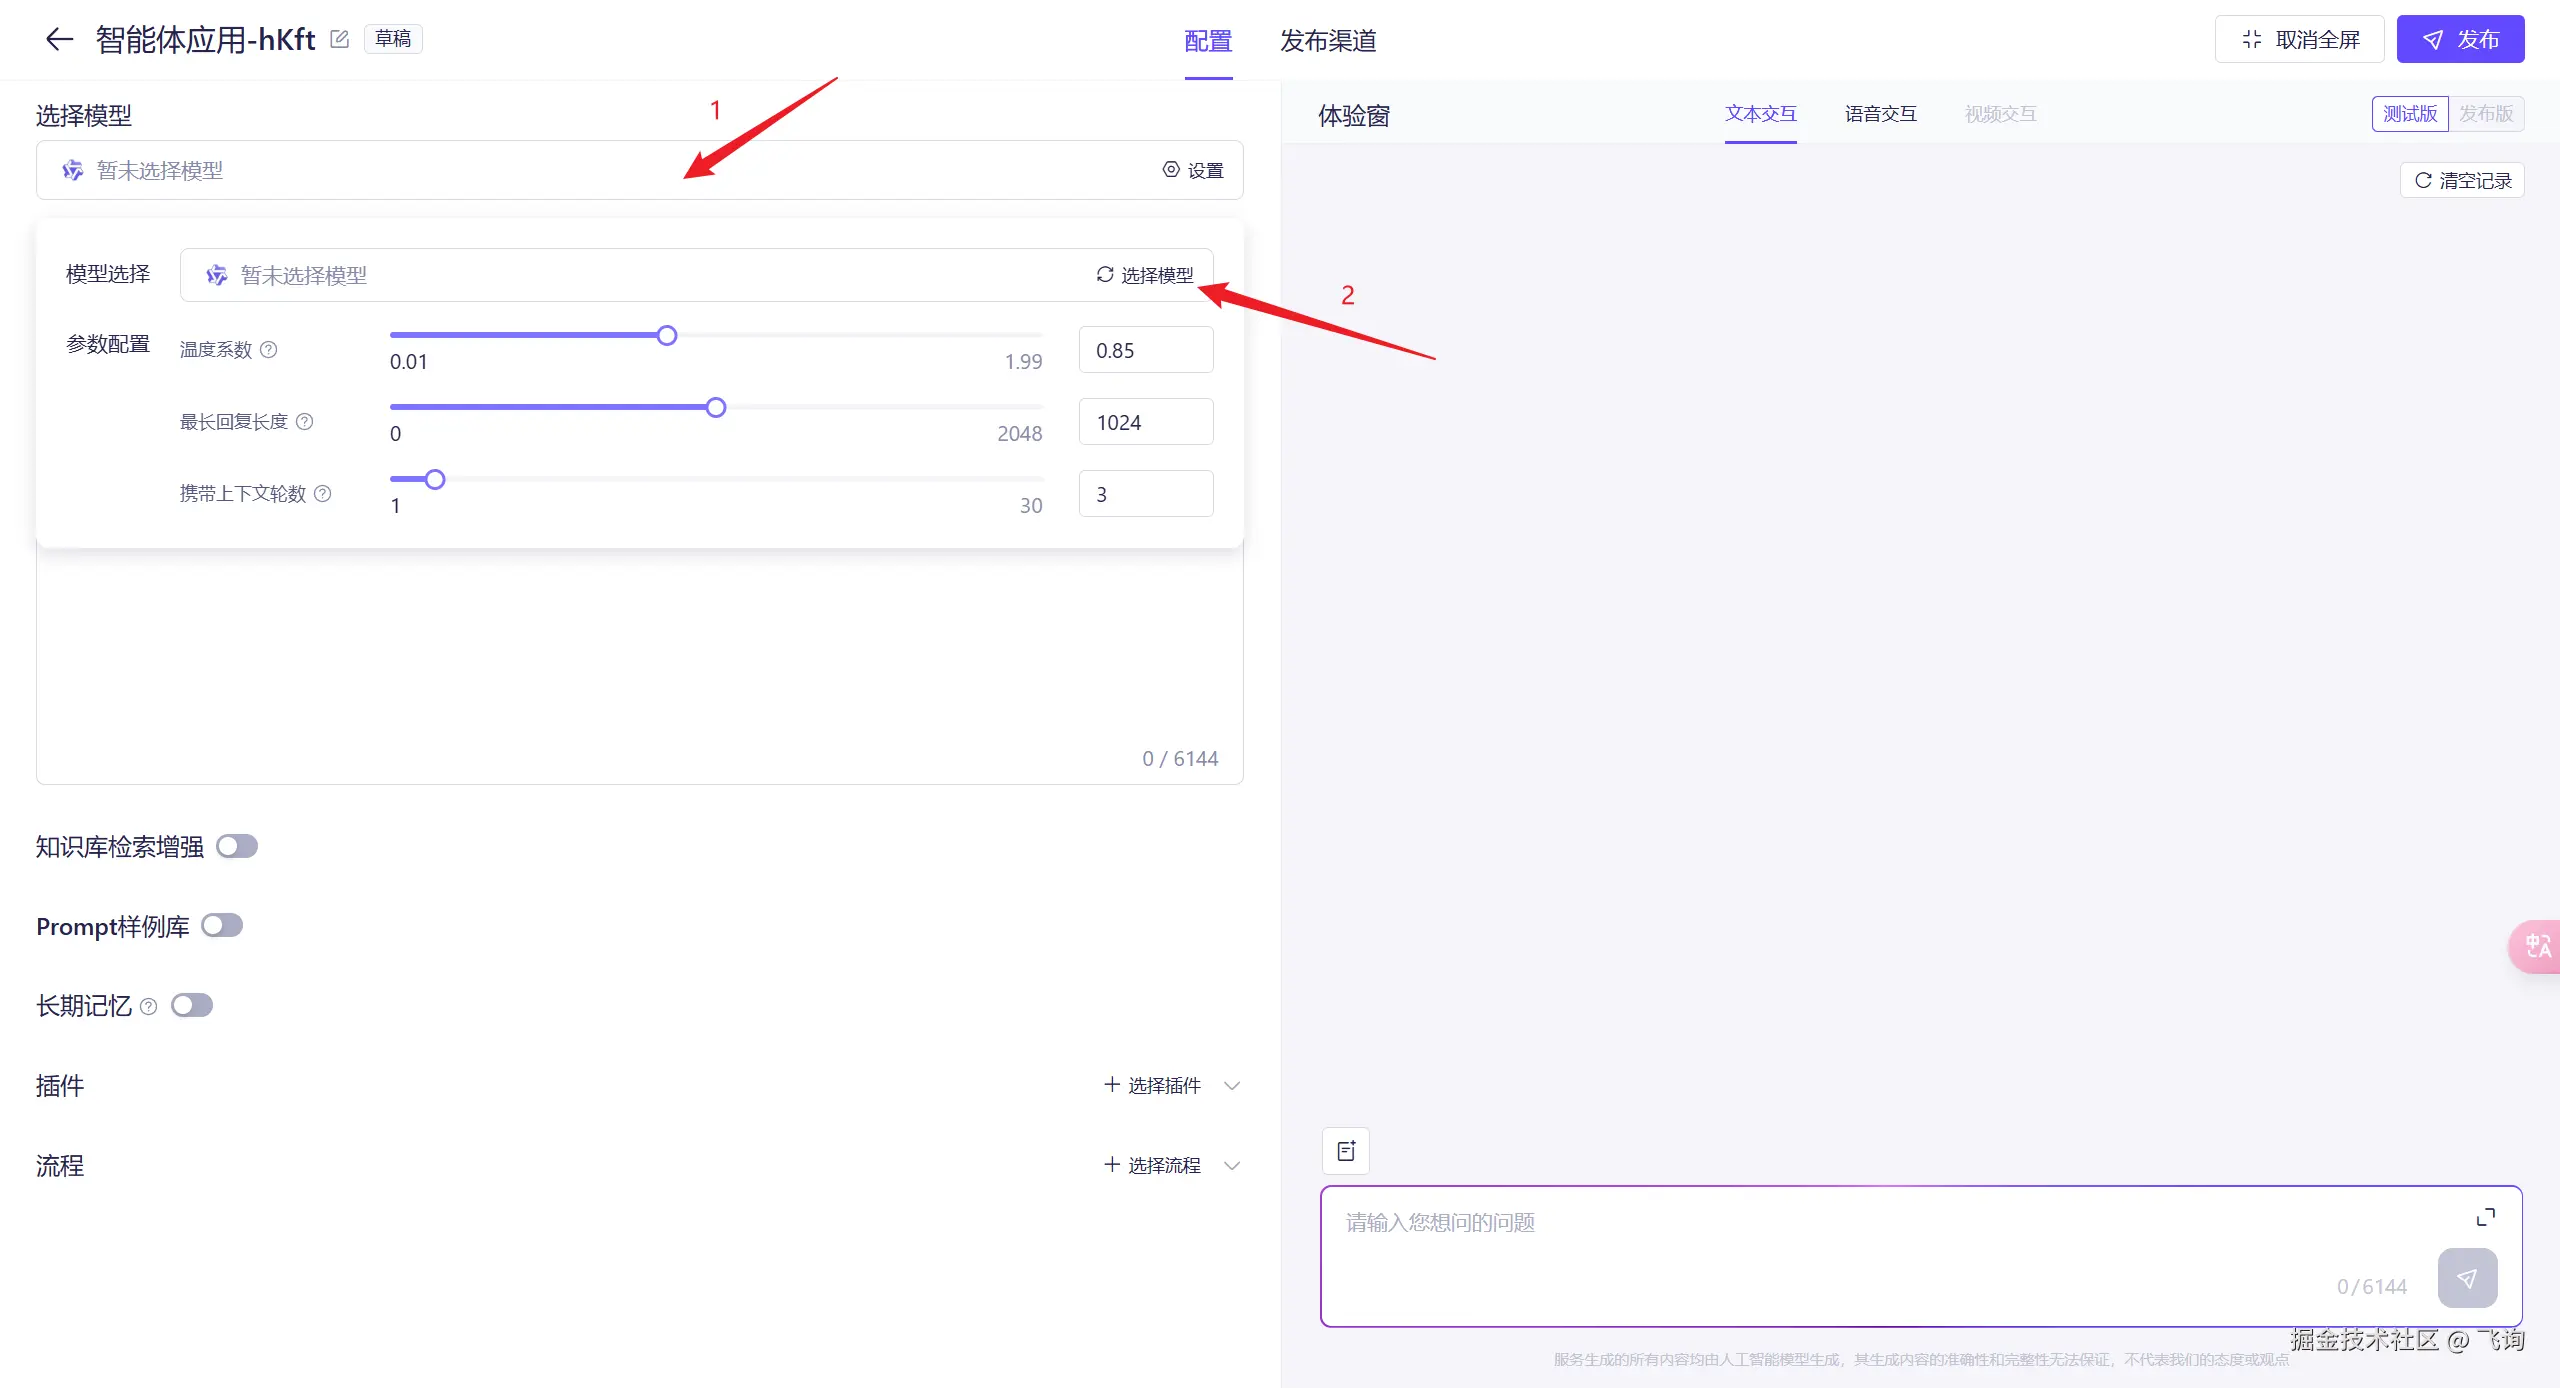Image resolution: width=2560 pixels, height=1388 pixels.
Task: Click the 清空记录 button
Action: click(x=2462, y=181)
